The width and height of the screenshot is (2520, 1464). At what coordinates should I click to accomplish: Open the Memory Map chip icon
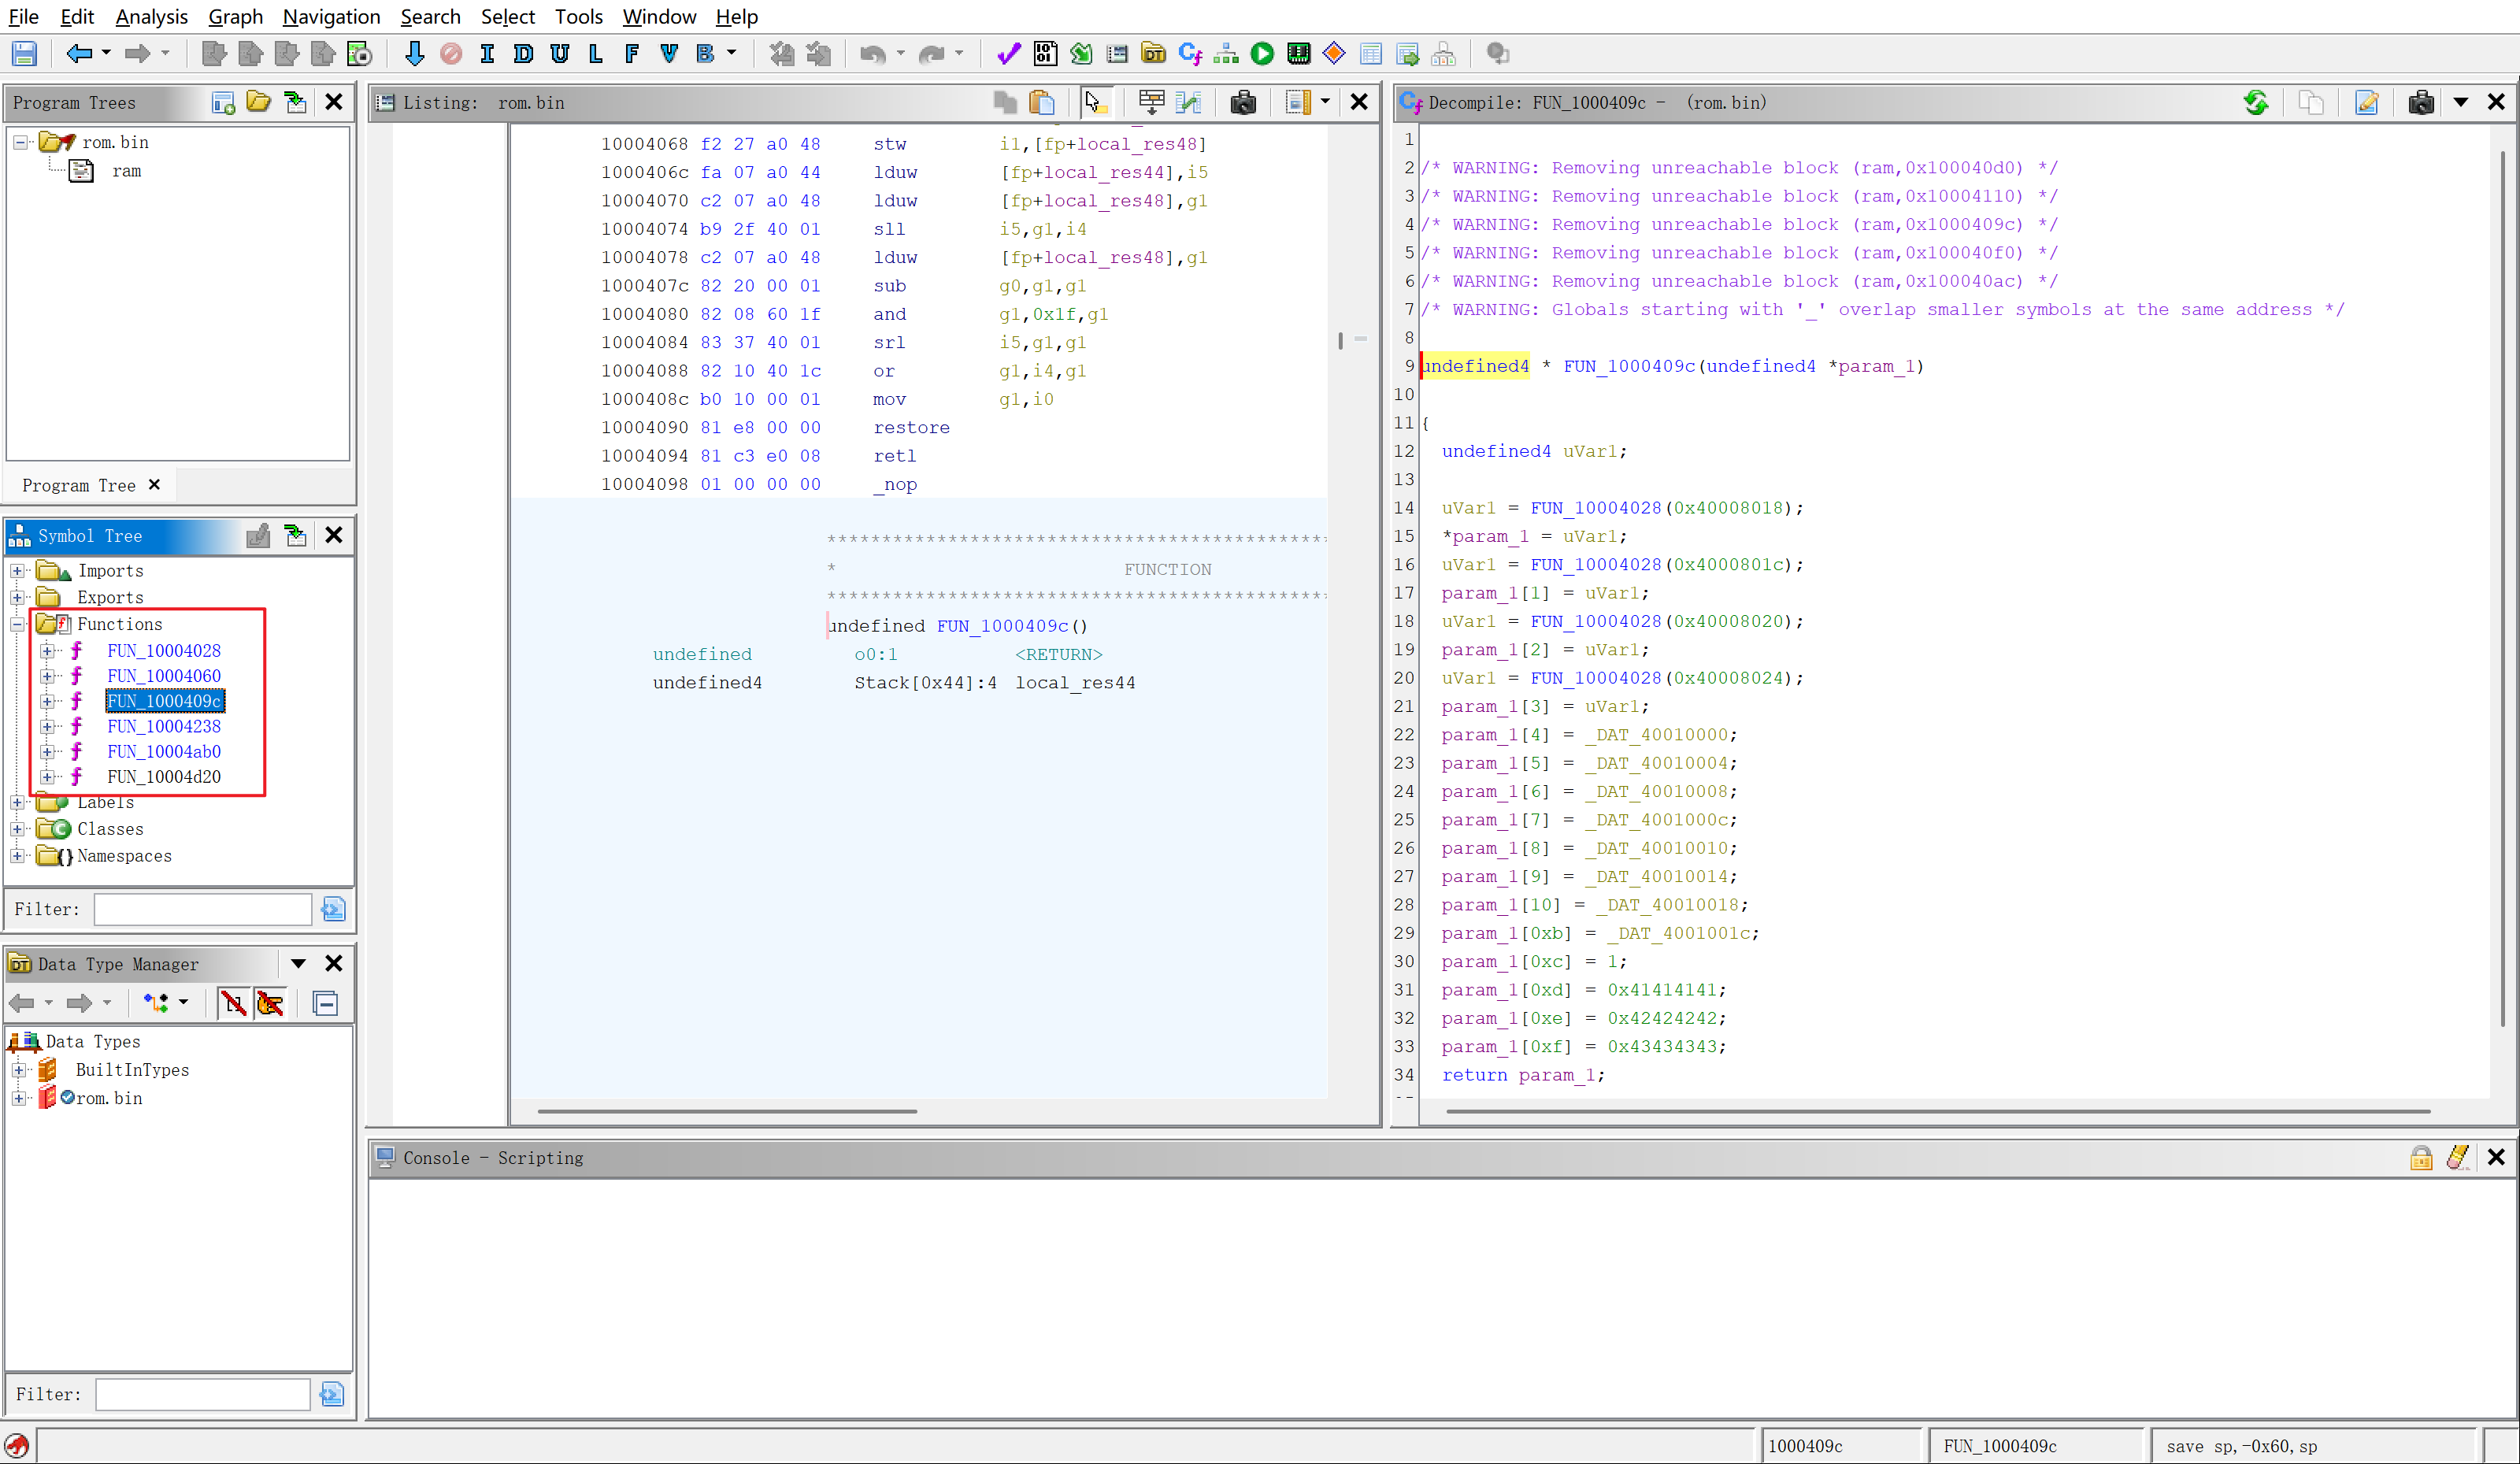[1298, 54]
